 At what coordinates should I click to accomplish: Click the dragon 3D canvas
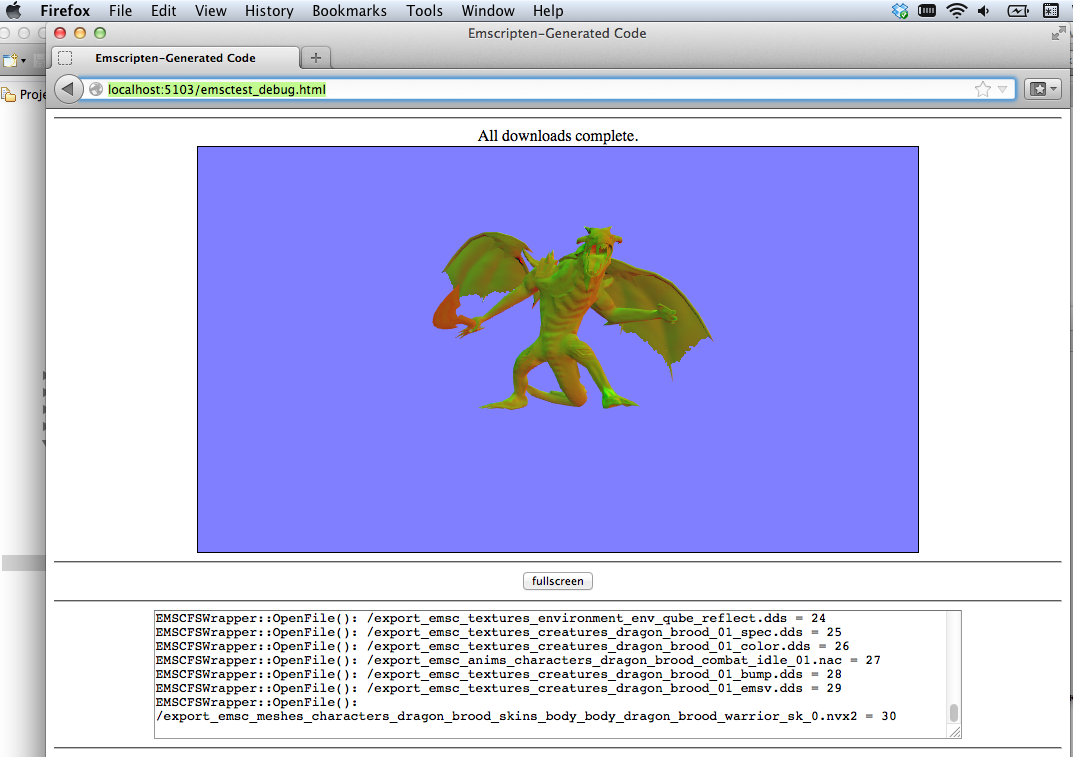558,349
